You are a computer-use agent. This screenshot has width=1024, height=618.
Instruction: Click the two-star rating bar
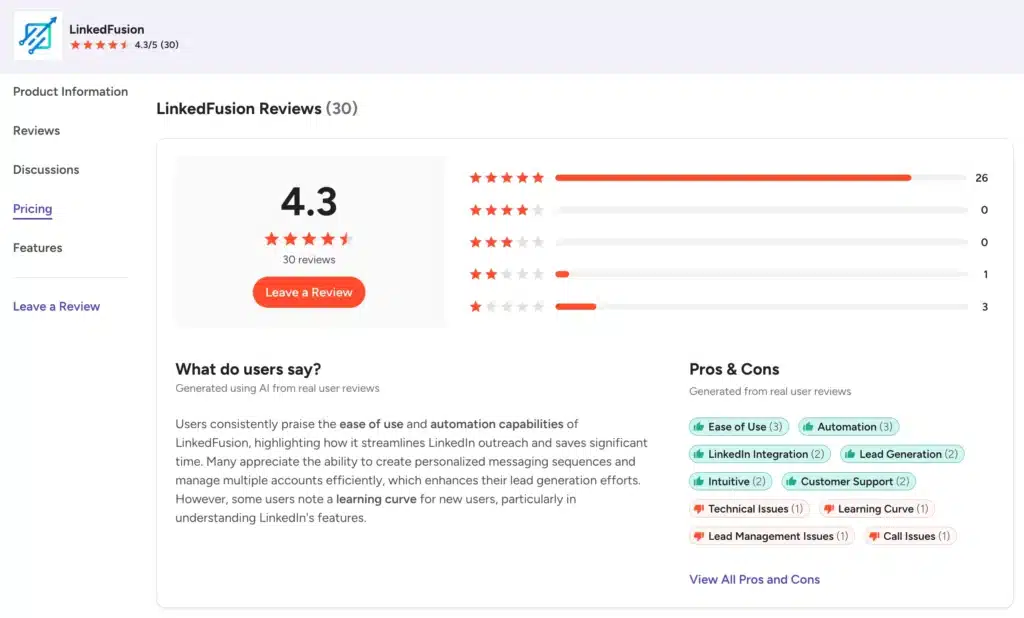pos(761,274)
